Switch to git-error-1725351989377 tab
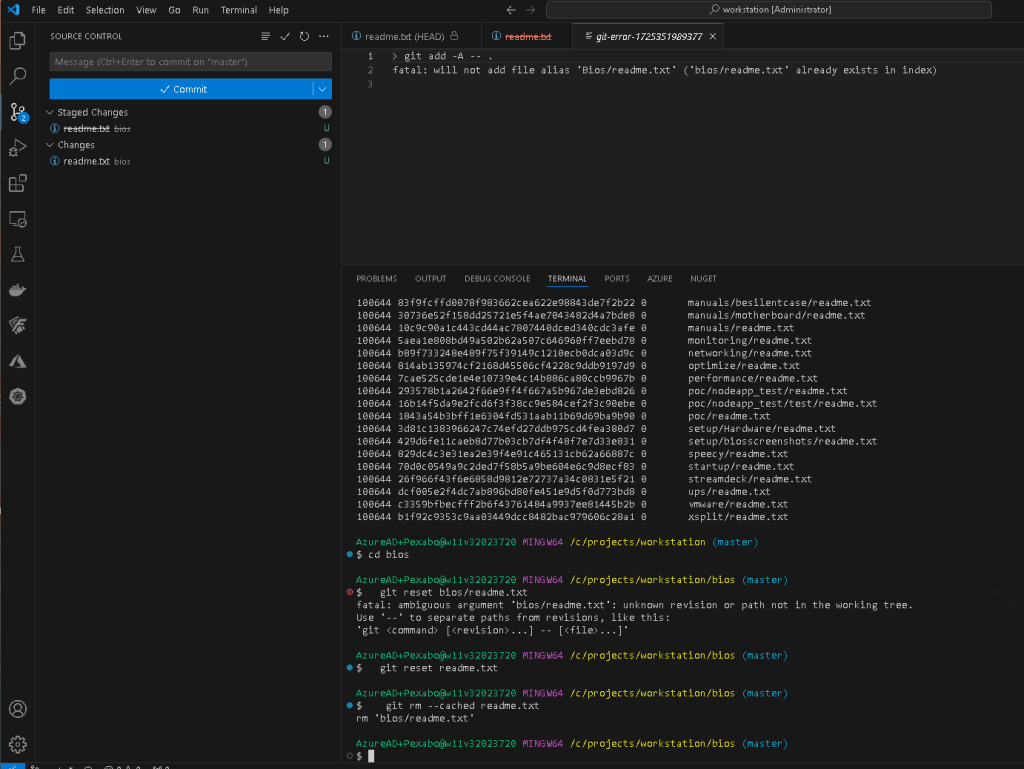 click(x=648, y=37)
